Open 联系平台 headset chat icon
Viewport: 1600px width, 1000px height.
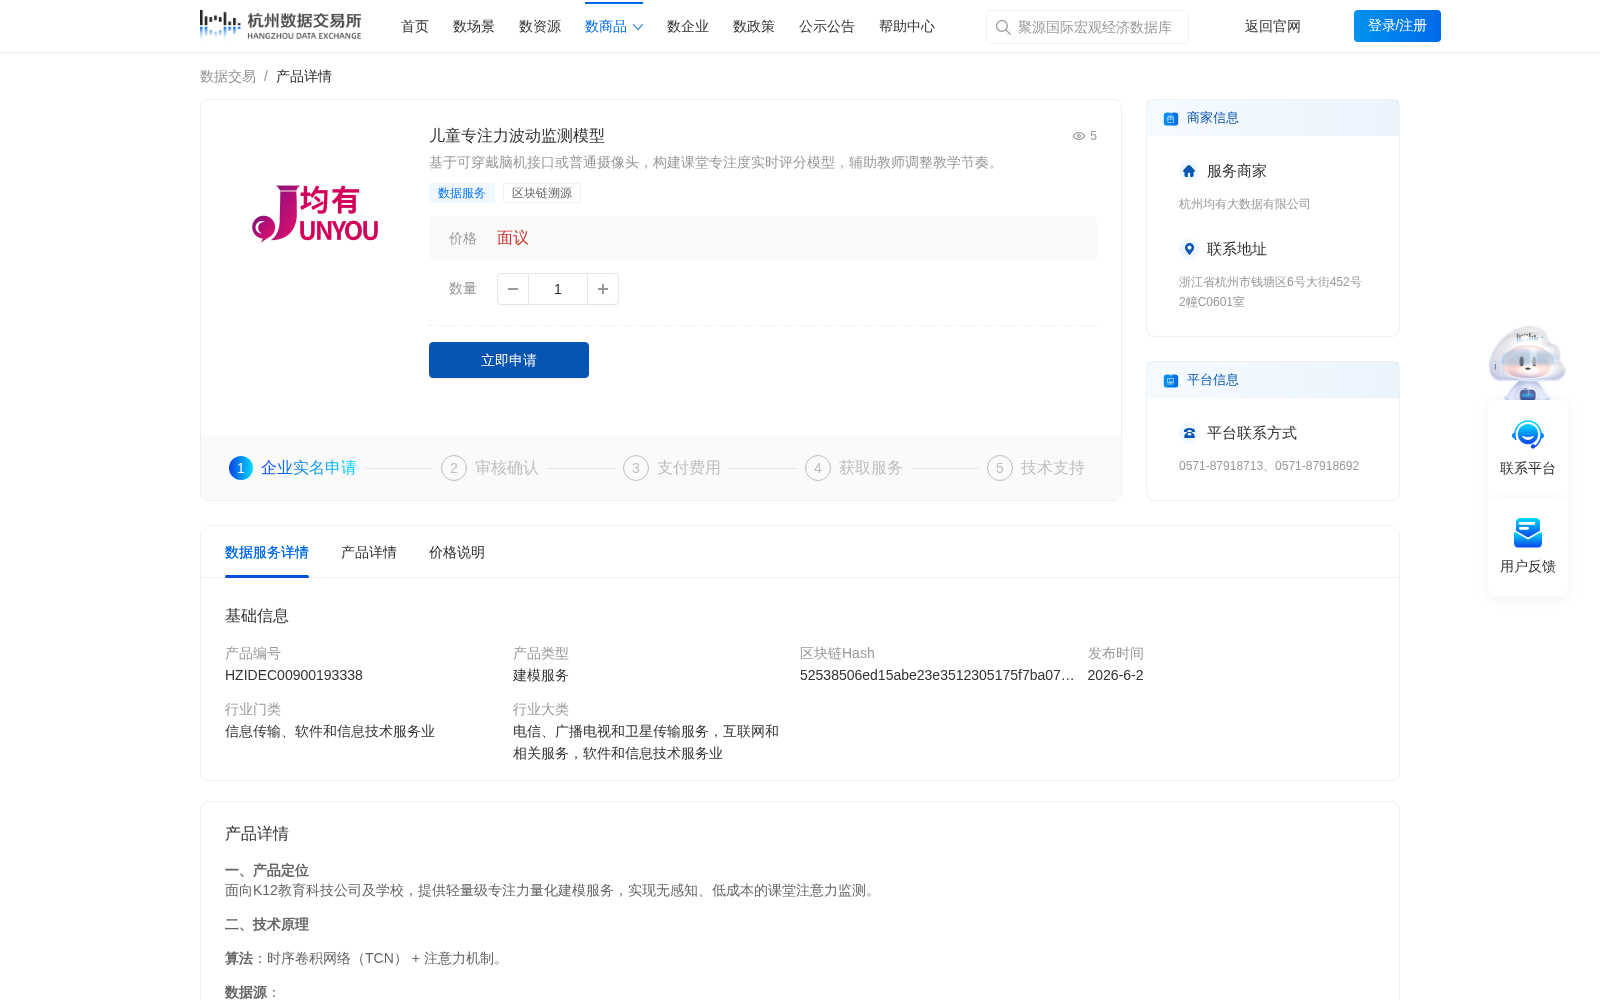(1528, 435)
